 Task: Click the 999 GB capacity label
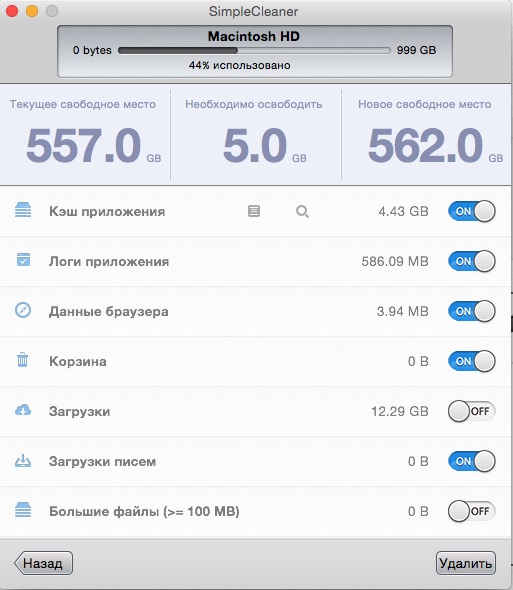416,50
